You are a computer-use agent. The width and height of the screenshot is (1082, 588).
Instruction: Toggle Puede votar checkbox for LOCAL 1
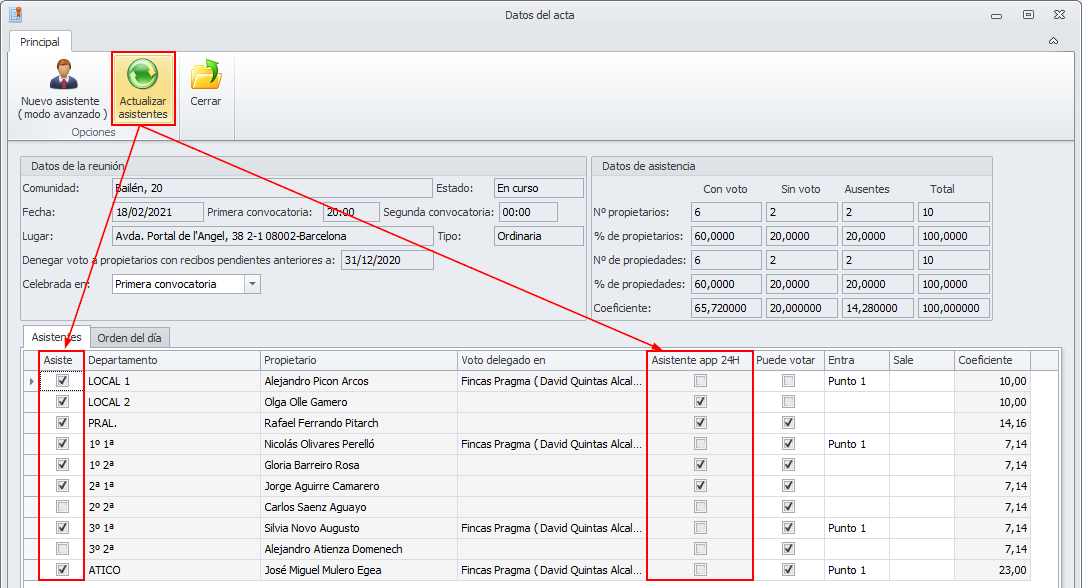pyautogui.click(x=789, y=381)
